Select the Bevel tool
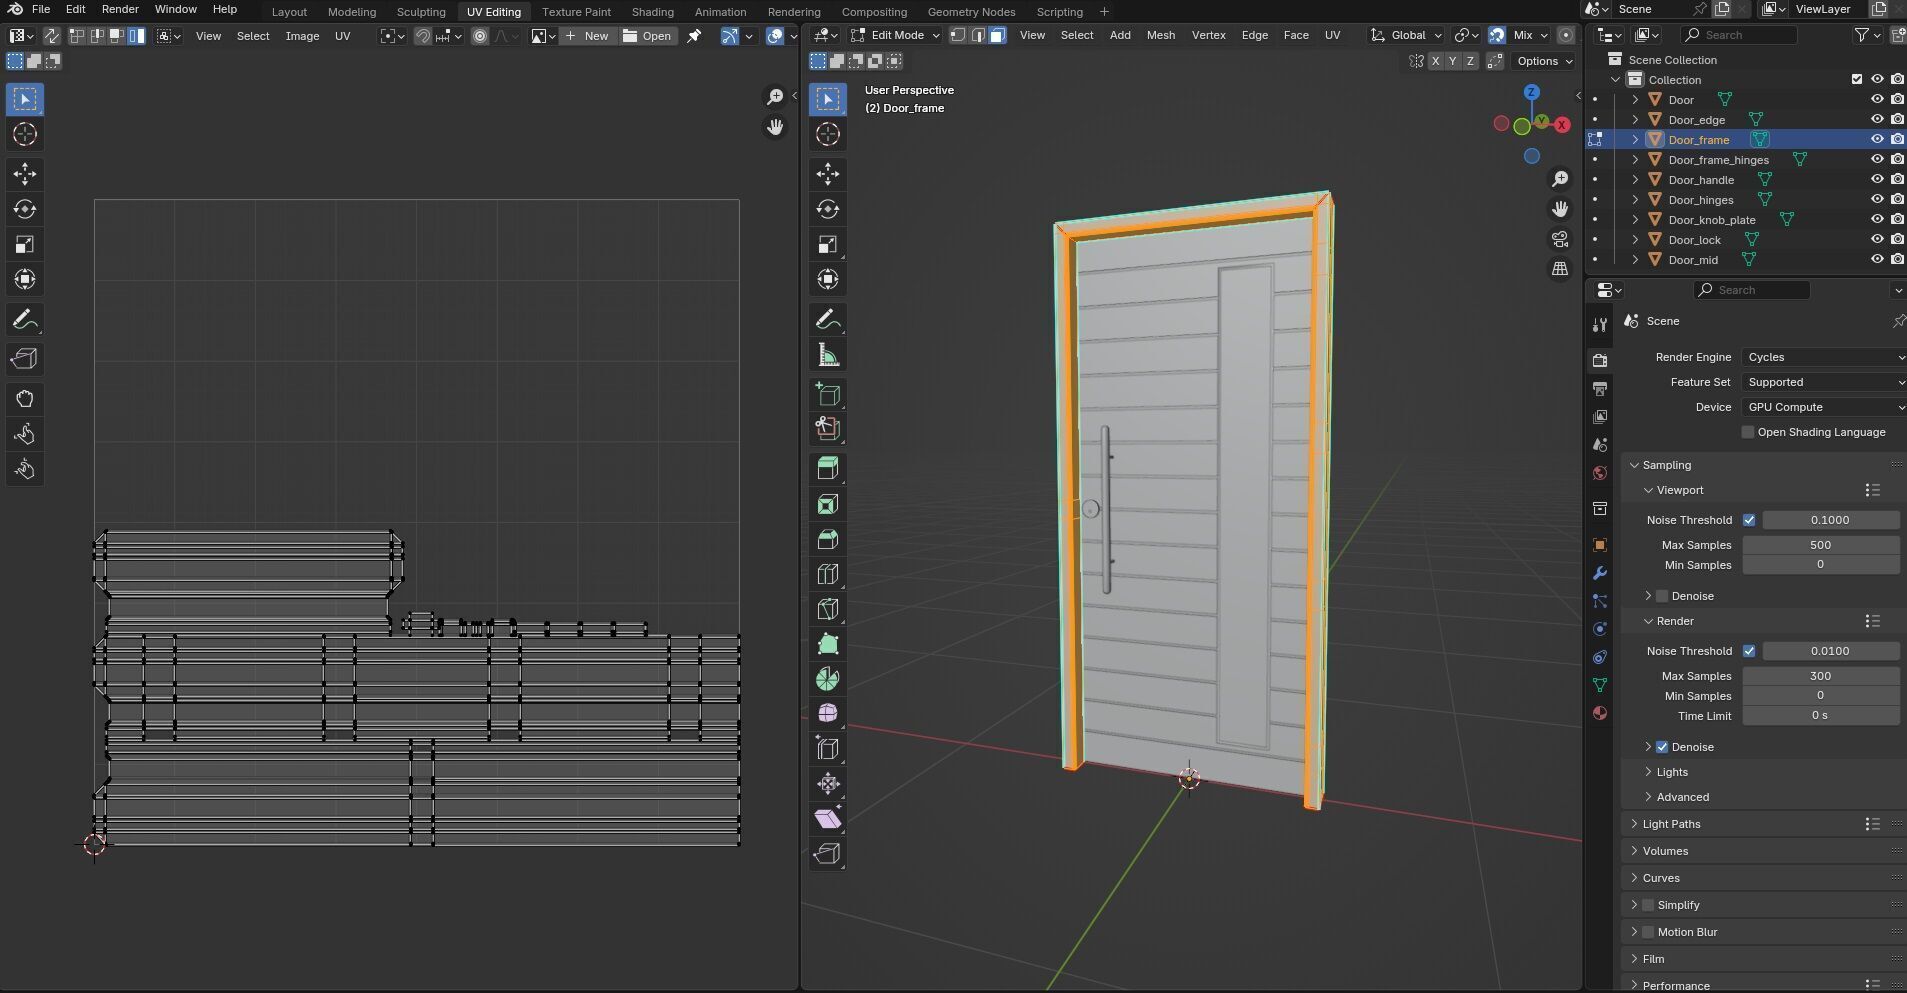 pyautogui.click(x=827, y=539)
